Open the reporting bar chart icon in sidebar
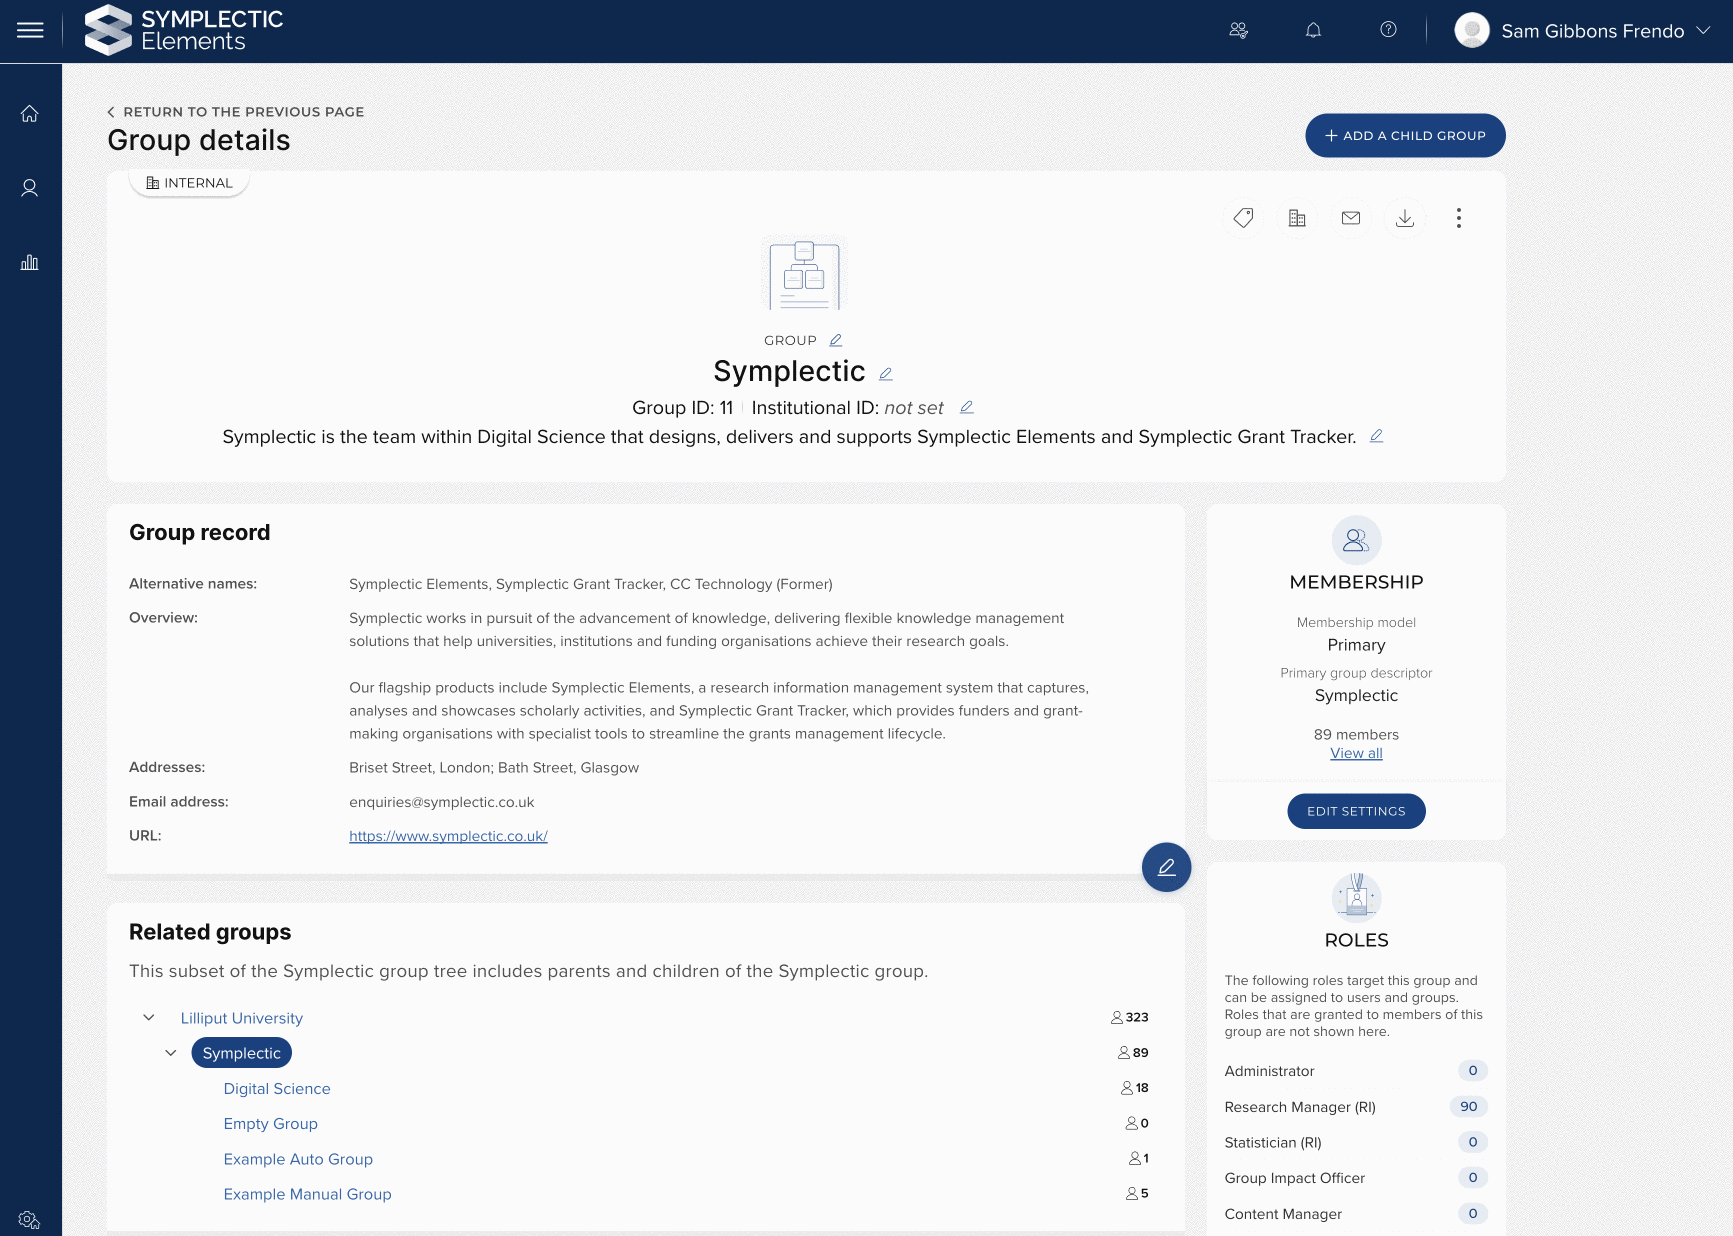 point(30,262)
